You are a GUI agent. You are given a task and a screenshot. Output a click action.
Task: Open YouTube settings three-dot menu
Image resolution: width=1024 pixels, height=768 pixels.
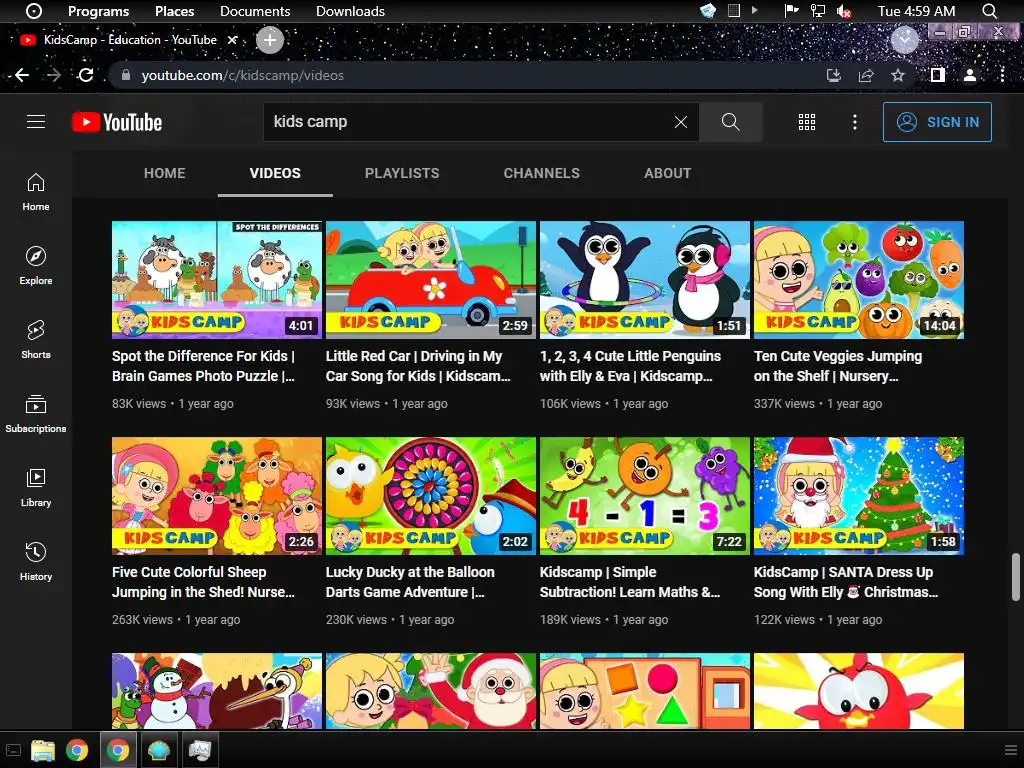(854, 122)
